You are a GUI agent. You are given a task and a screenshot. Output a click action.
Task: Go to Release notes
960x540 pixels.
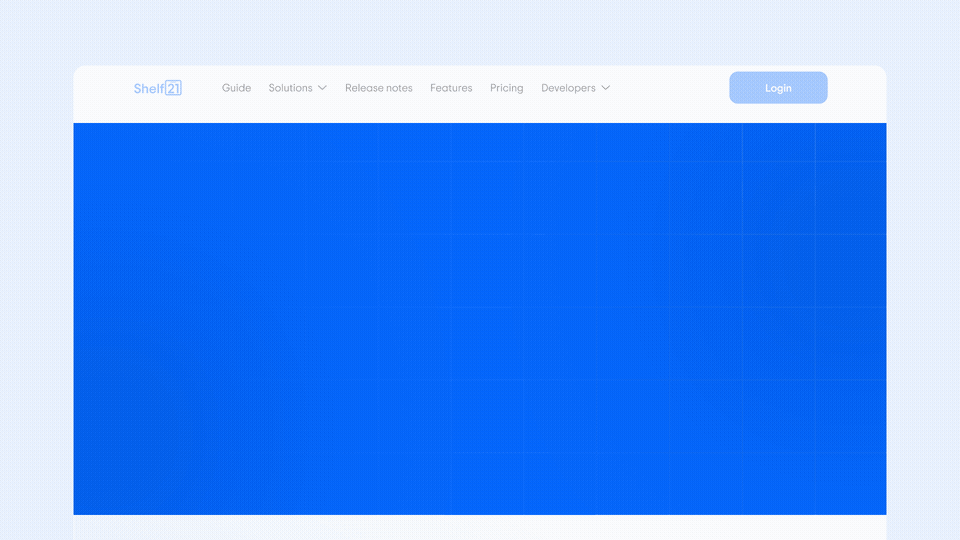tap(378, 88)
